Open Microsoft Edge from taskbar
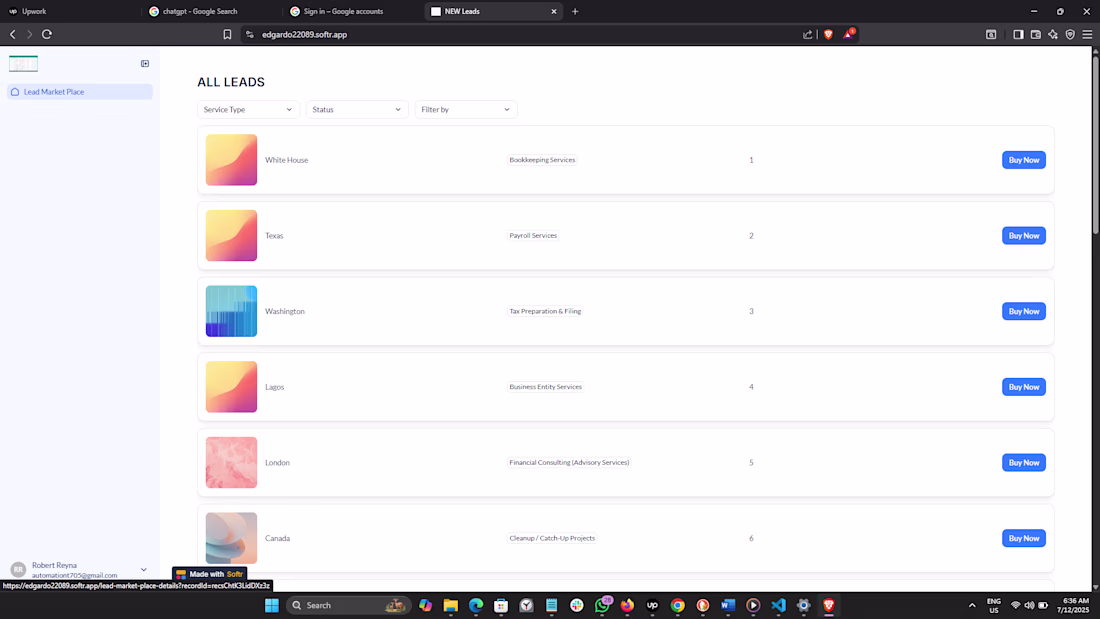1100x619 pixels. click(x=476, y=605)
